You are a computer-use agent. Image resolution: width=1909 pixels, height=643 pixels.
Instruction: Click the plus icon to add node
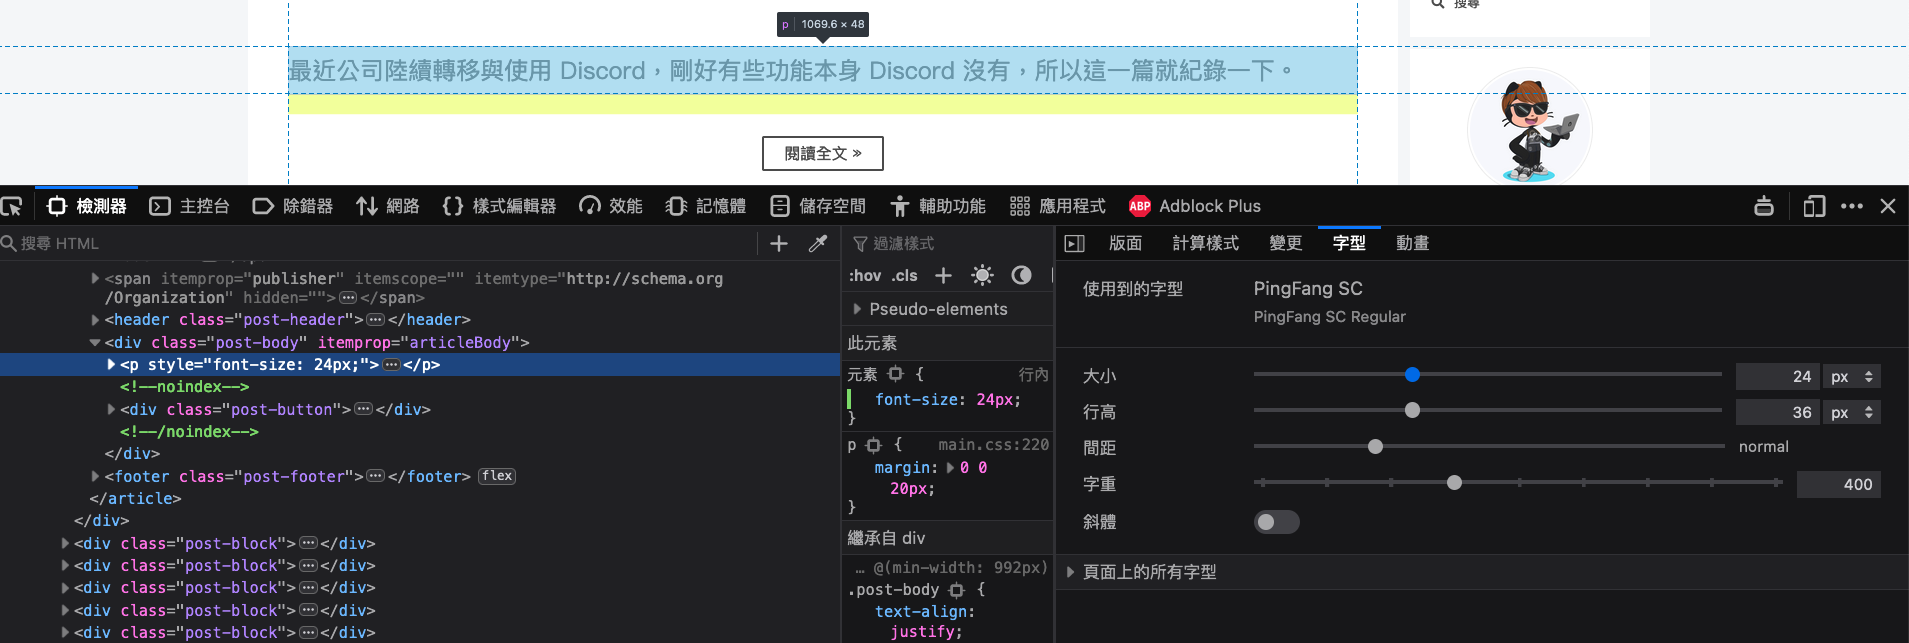click(x=779, y=243)
